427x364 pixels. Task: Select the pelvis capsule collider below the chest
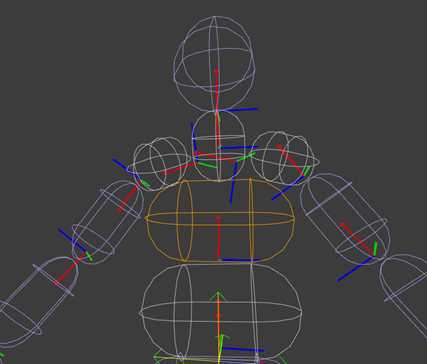(221, 313)
